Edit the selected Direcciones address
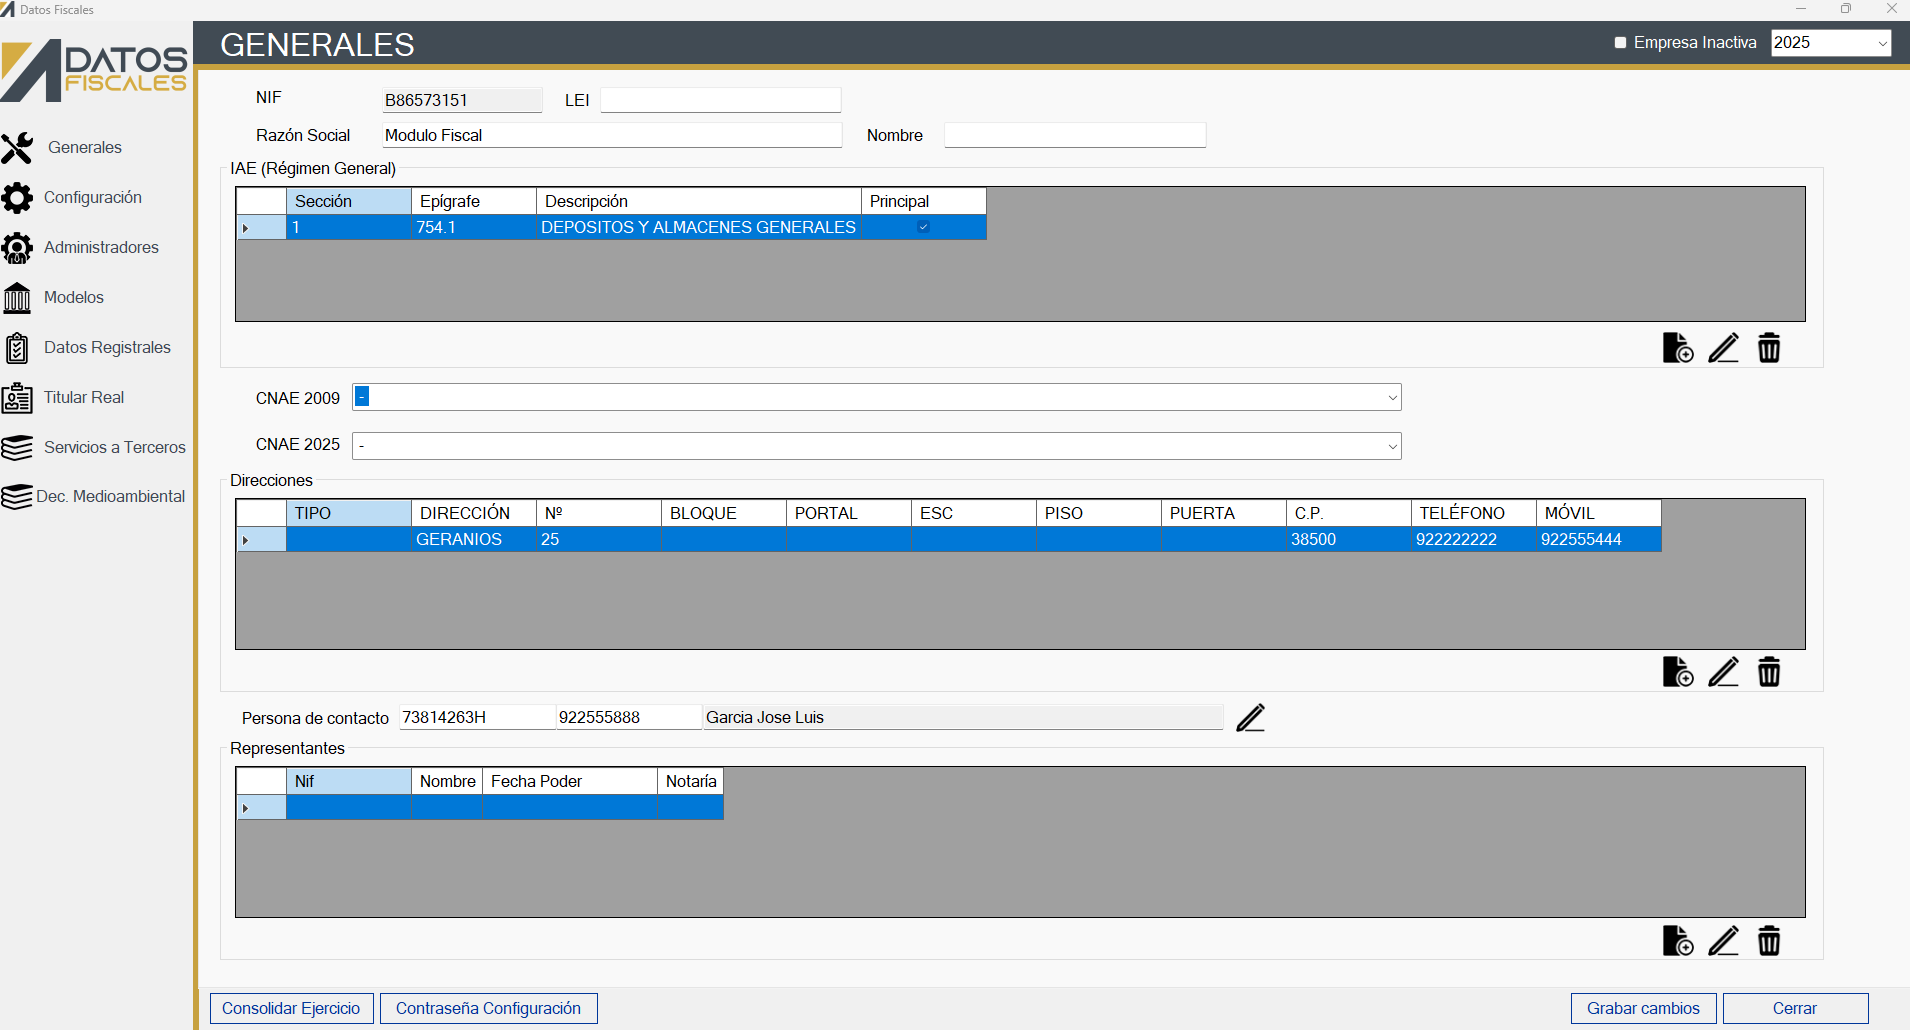The image size is (1910, 1030). (x=1723, y=672)
